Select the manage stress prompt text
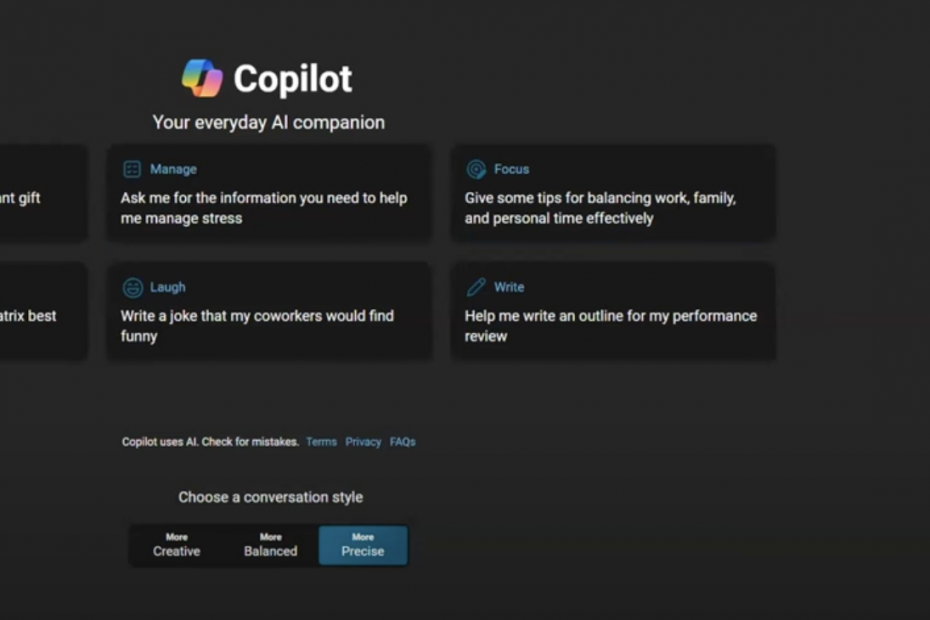 click(x=264, y=208)
